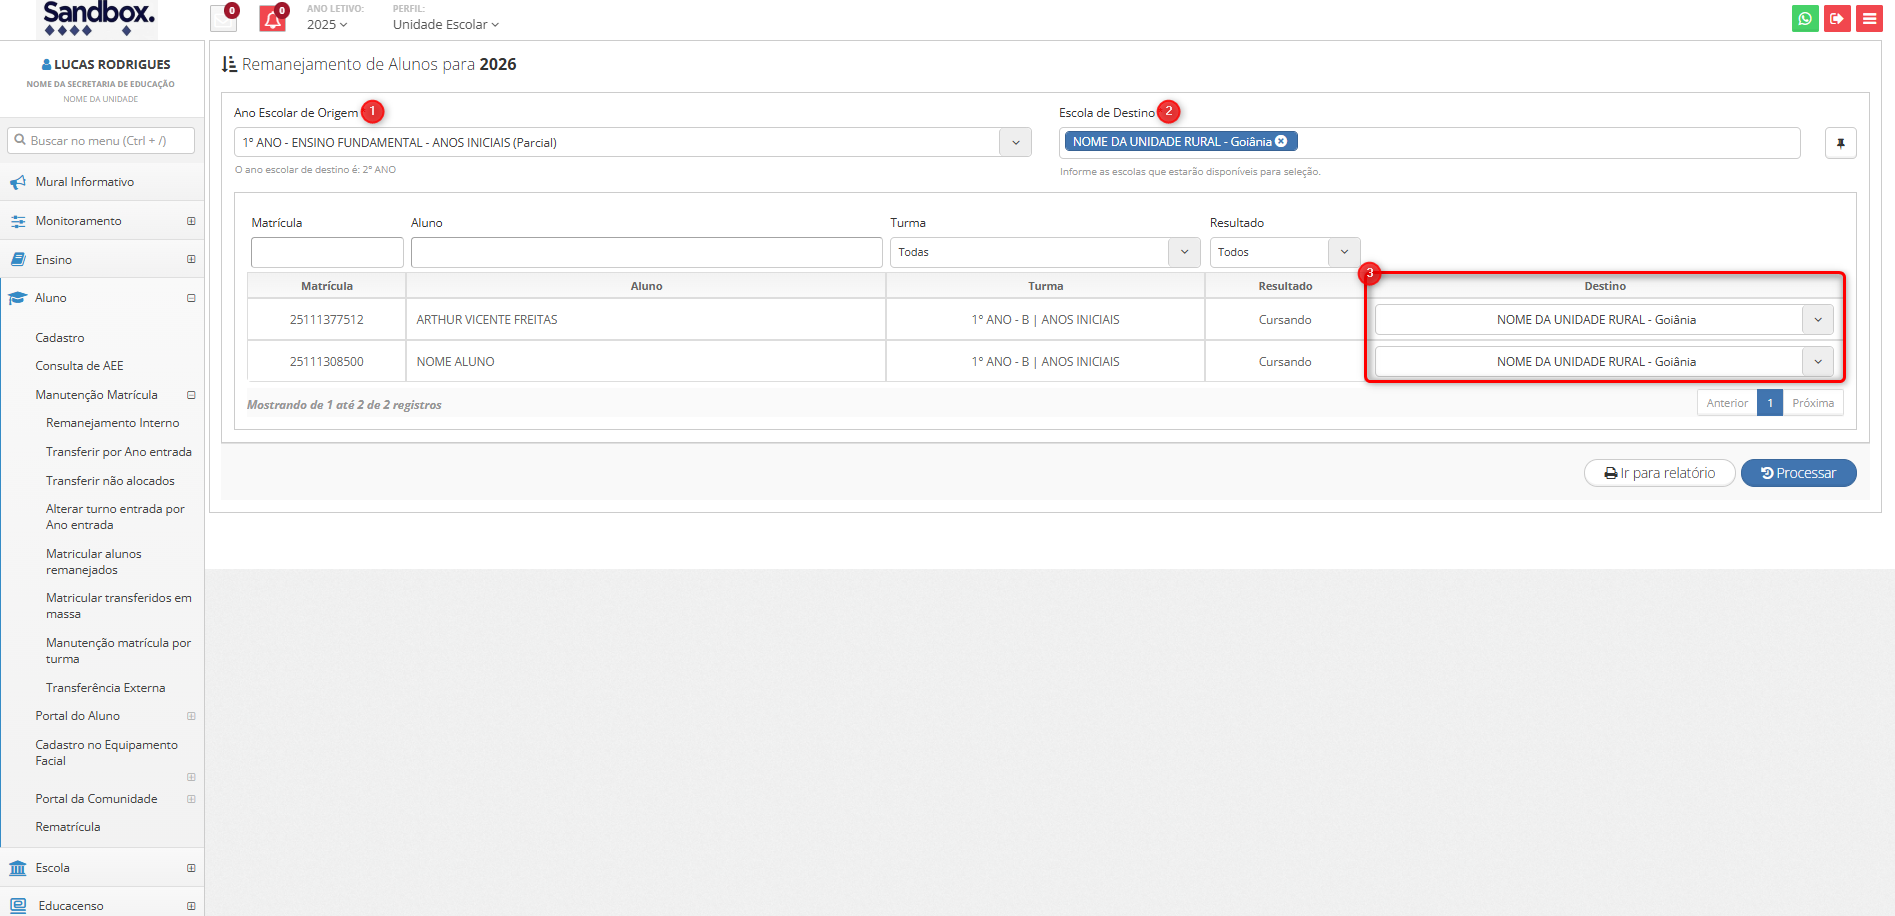Open the notifications bell icon

point(272,19)
